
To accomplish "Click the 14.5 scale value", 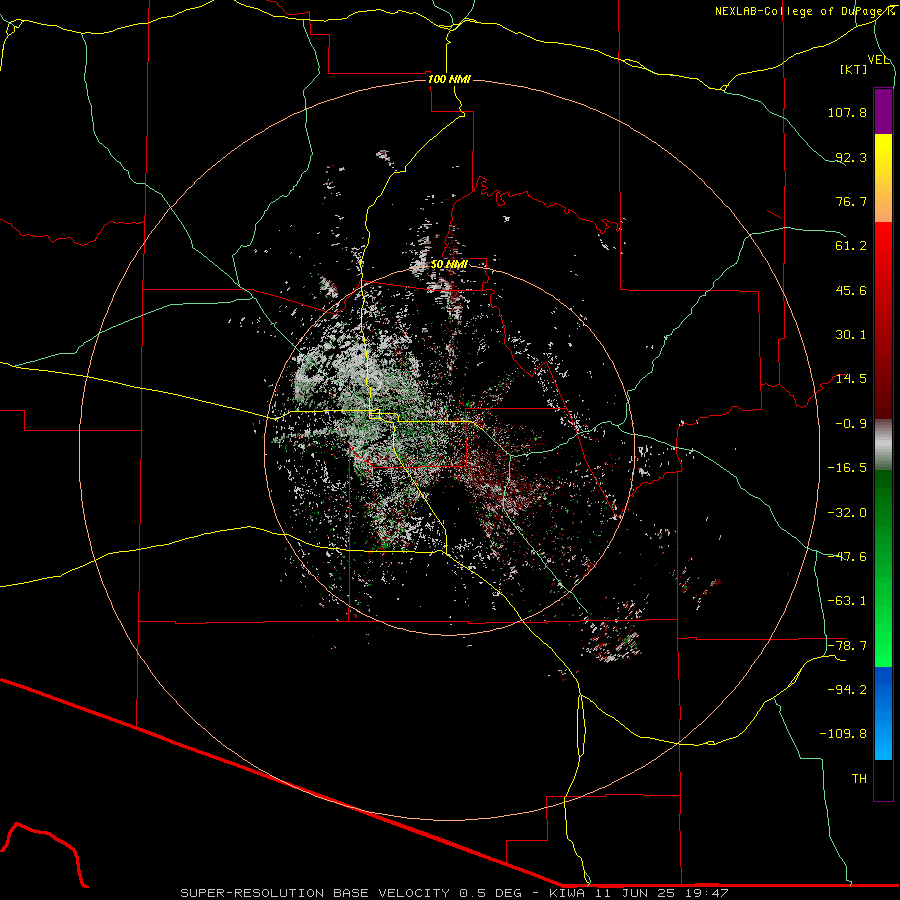I will [851, 379].
